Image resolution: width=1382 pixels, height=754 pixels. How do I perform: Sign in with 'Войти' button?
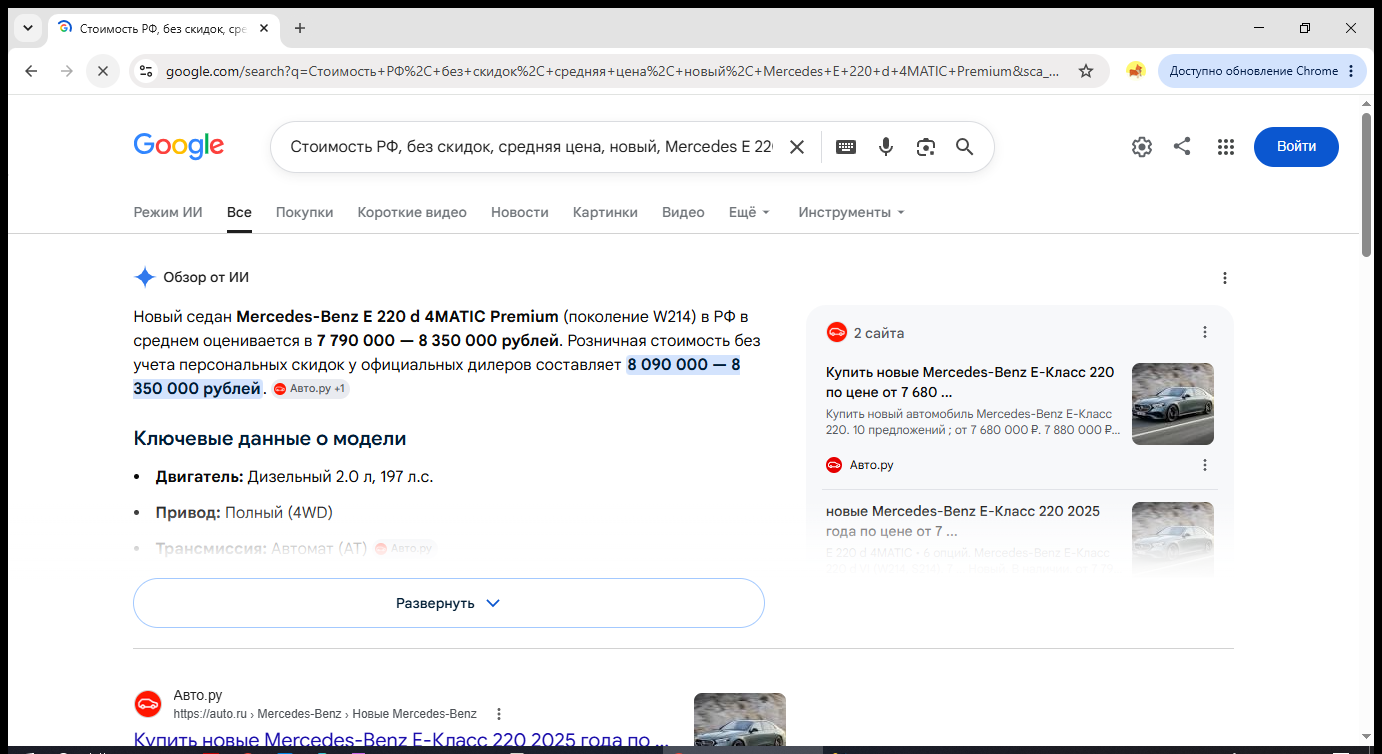click(1296, 147)
